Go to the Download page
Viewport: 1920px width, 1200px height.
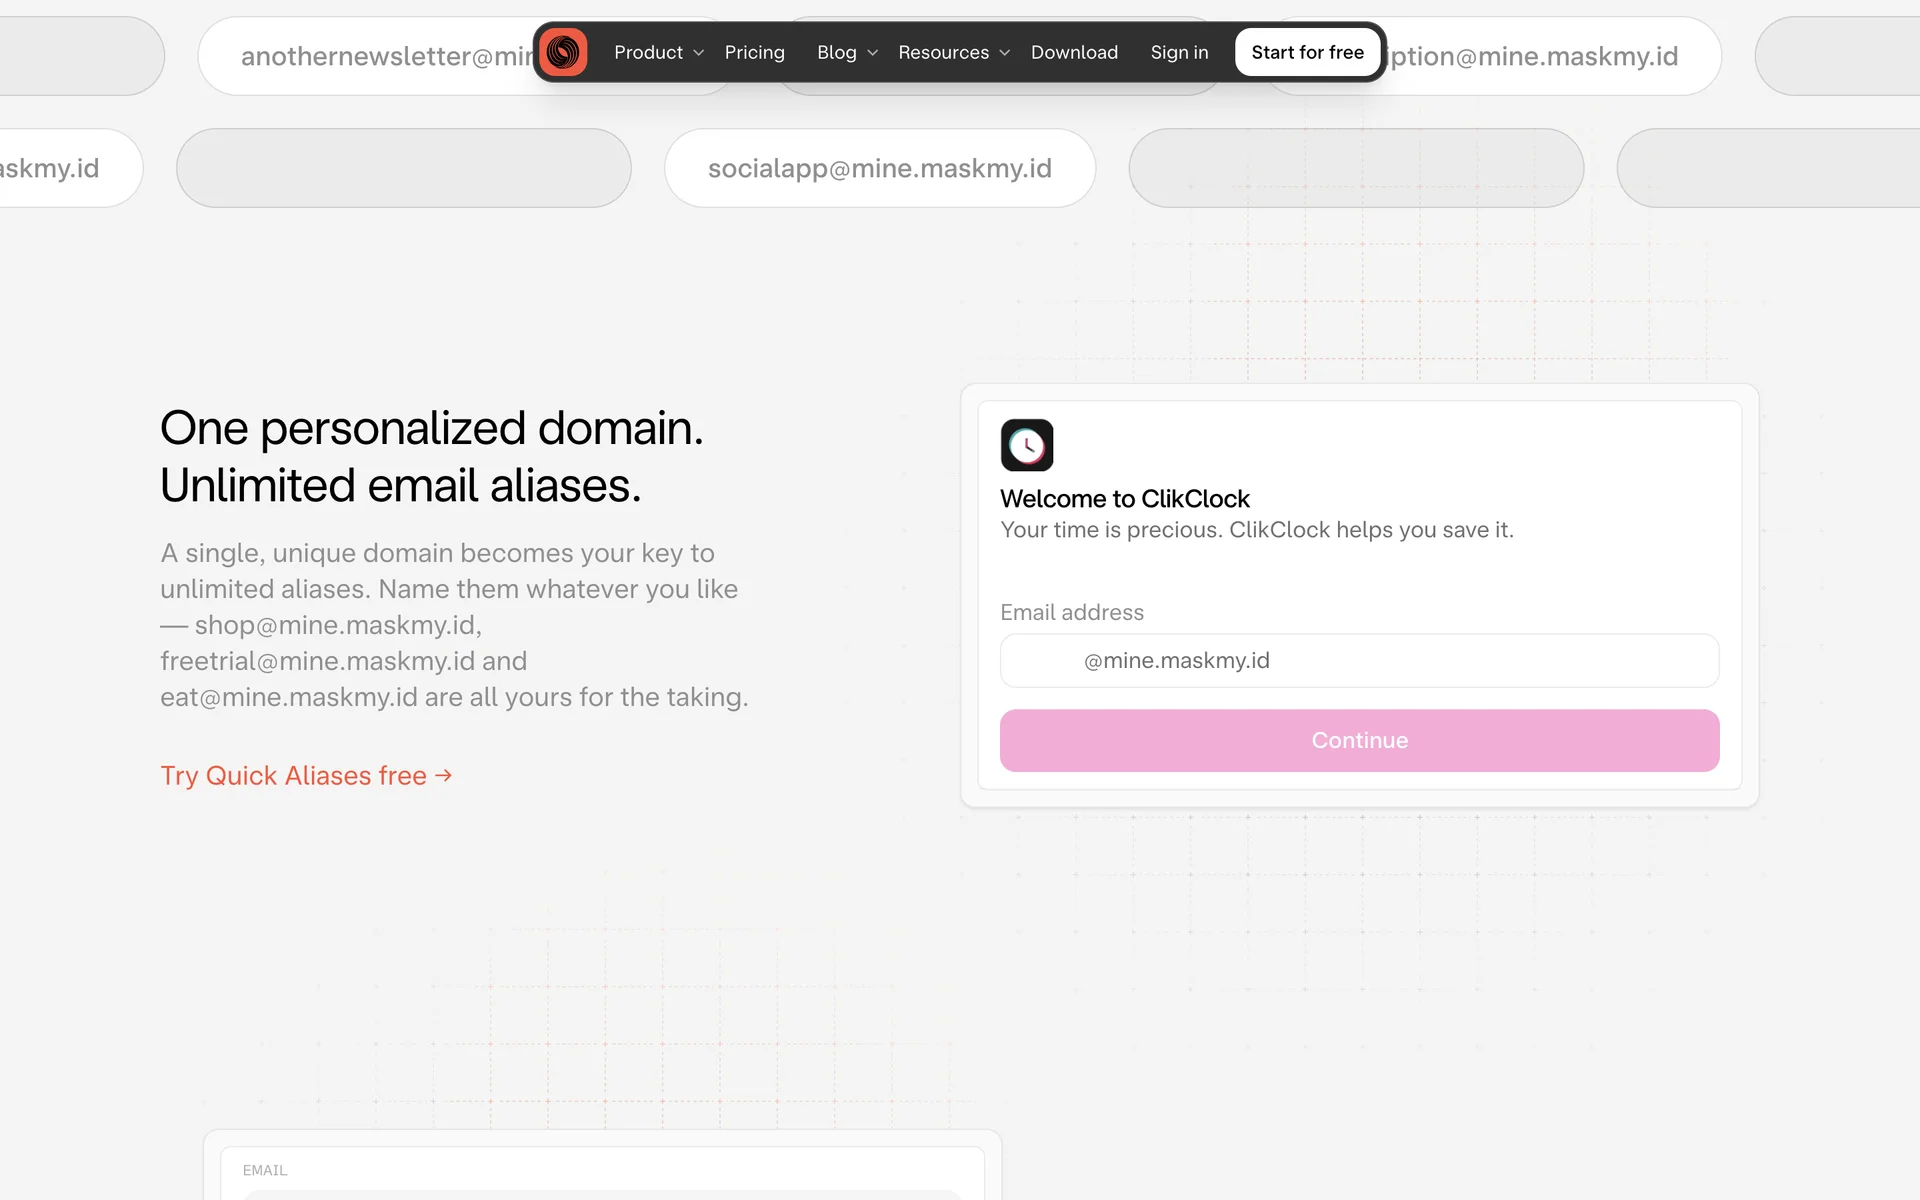click(1074, 52)
